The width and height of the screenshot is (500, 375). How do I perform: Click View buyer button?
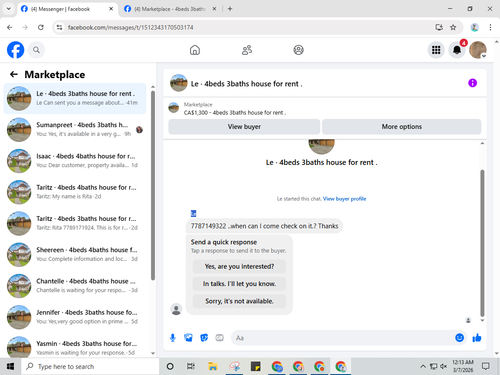point(244,127)
